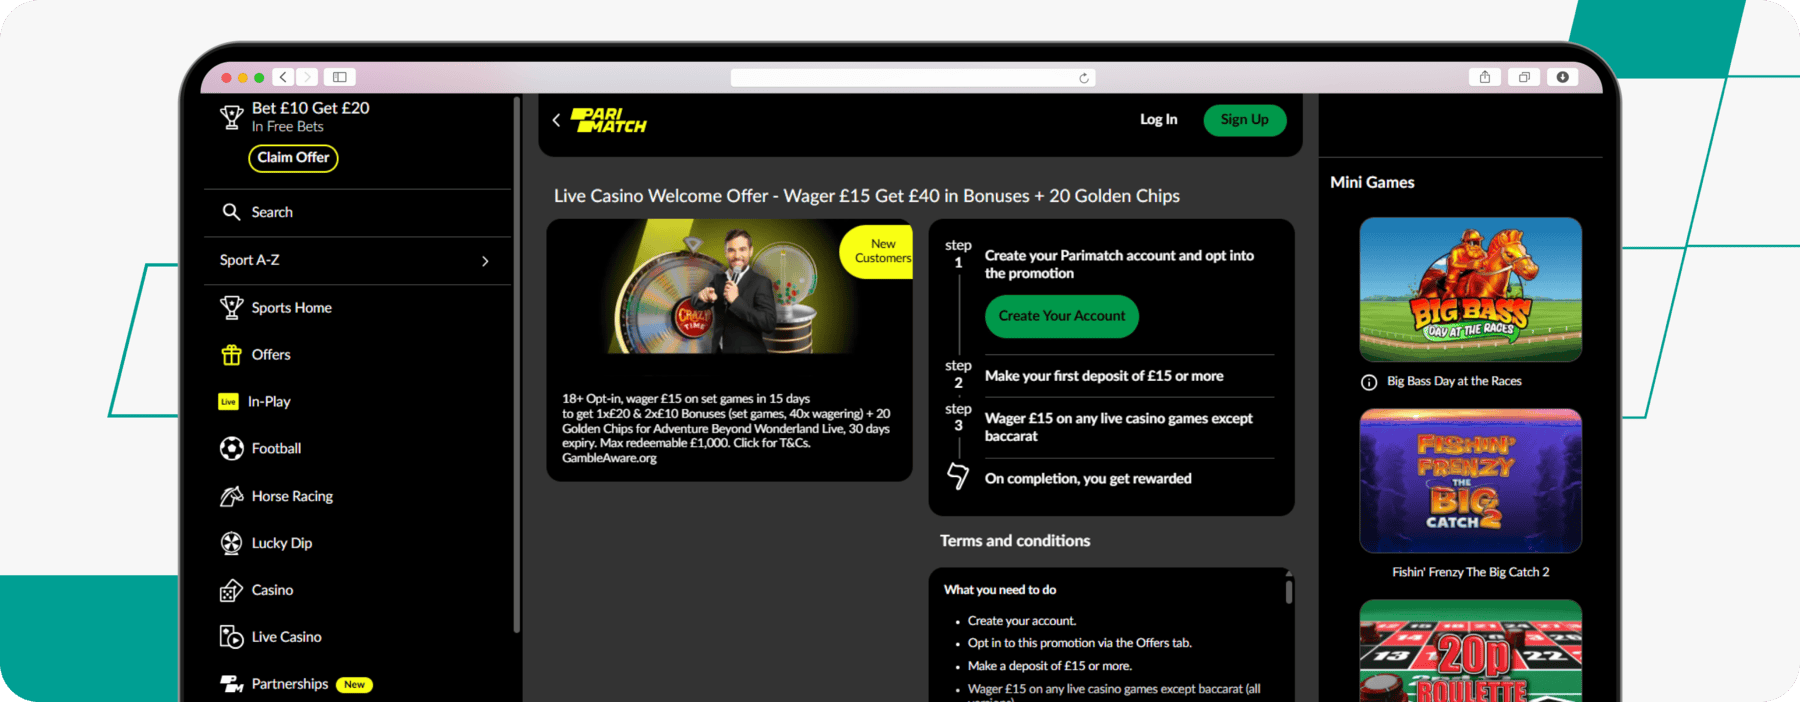Toggle the browser sidebar button

340,77
